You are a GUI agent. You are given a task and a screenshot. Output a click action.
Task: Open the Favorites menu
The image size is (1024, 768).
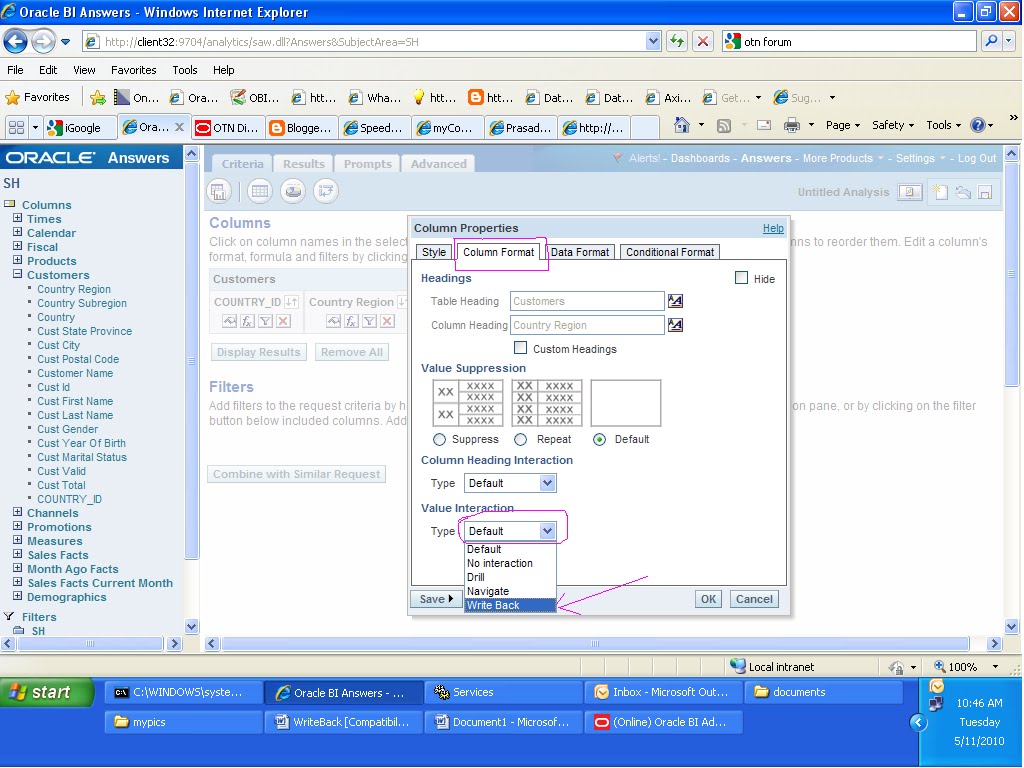click(133, 70)
